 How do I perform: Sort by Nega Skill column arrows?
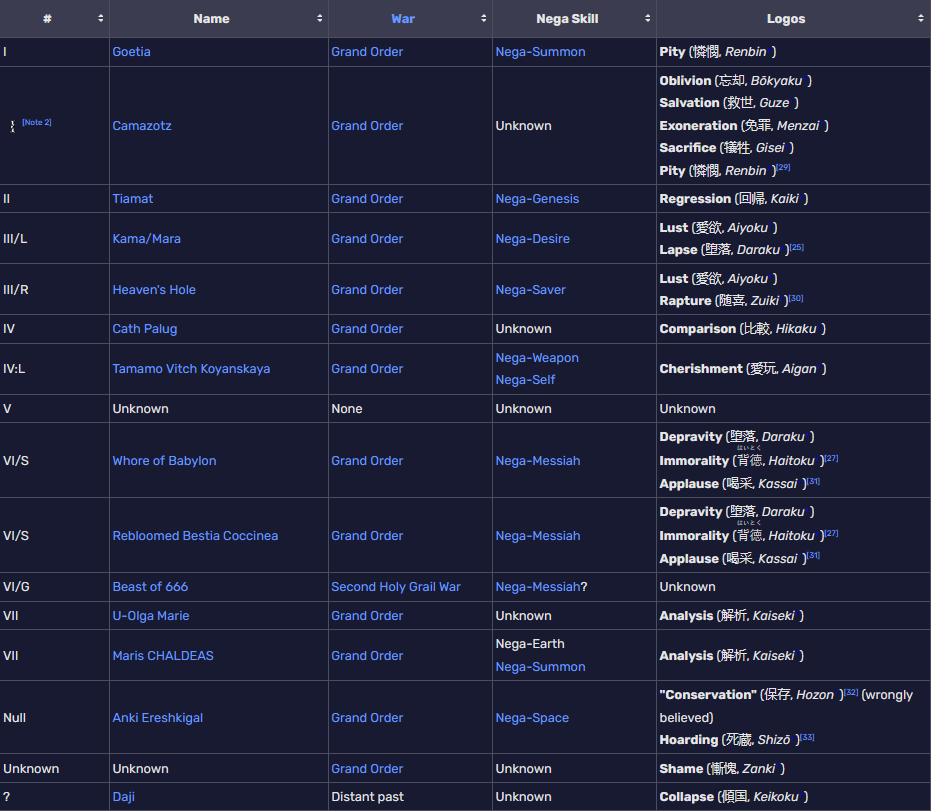click(x=647, y=18)
